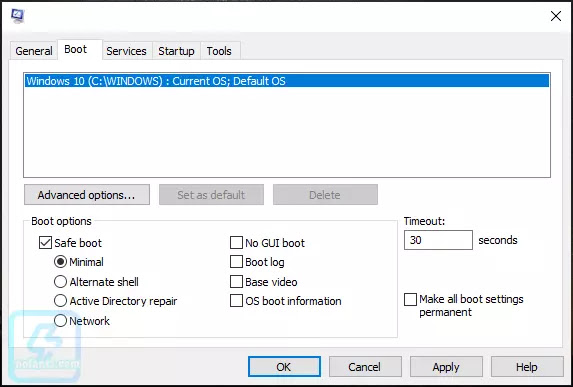The height and width of the screenshot is (387, 573).
Task: Open the Services tab
Action: 126,51
